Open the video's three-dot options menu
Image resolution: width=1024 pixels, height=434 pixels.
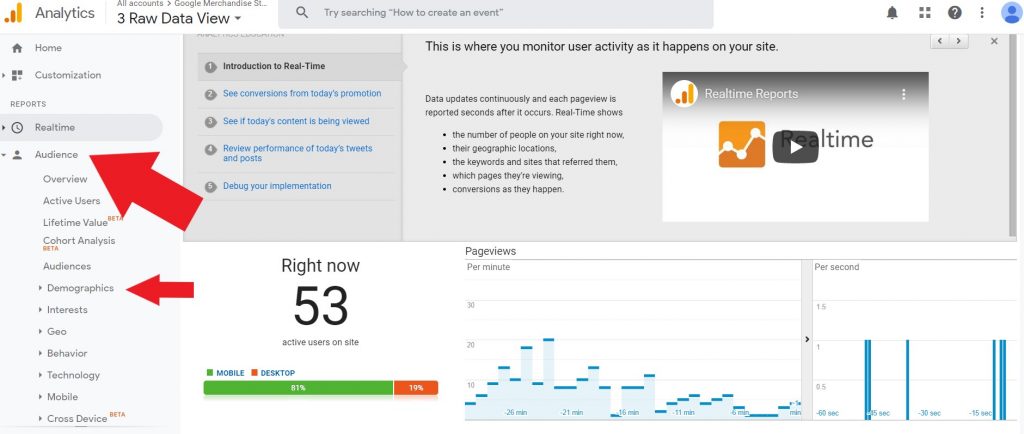[x=904, y=94]
